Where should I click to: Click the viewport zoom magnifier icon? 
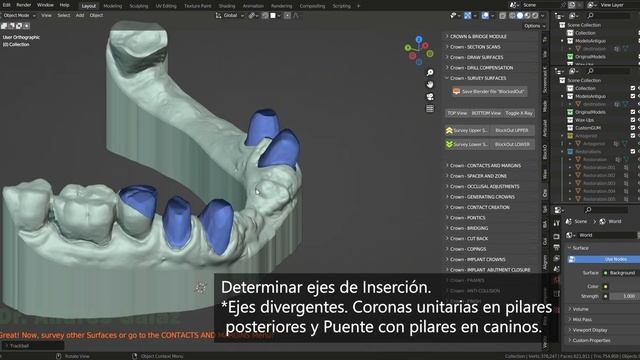point(430,73)
